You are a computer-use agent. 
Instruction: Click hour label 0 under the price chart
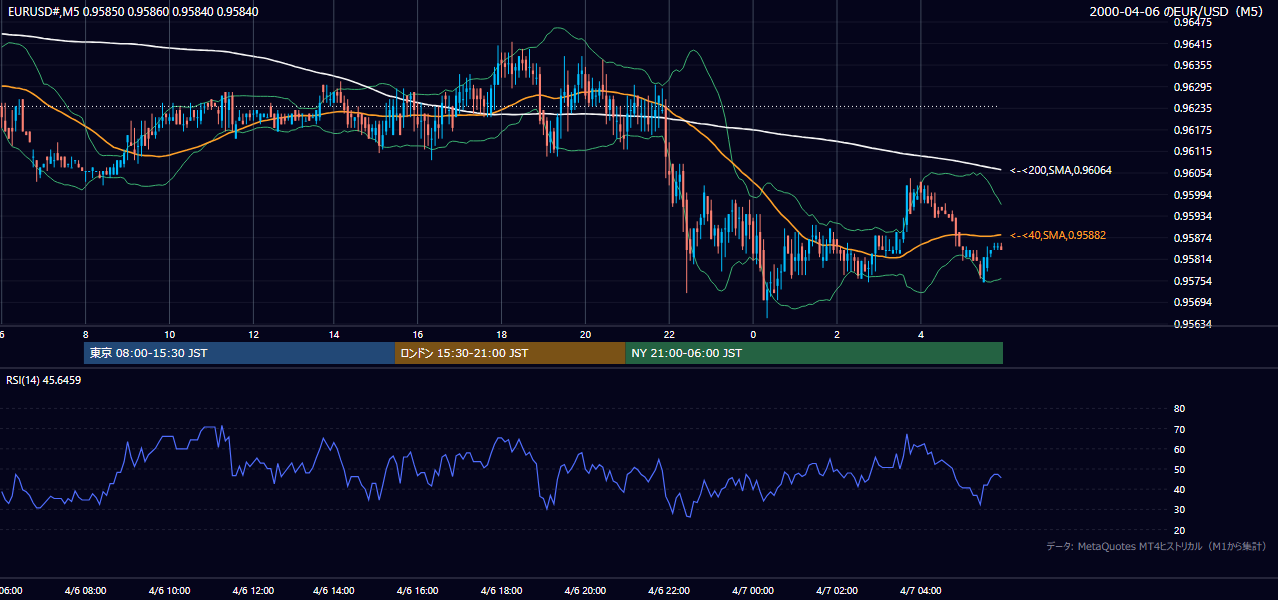(753, 334)
